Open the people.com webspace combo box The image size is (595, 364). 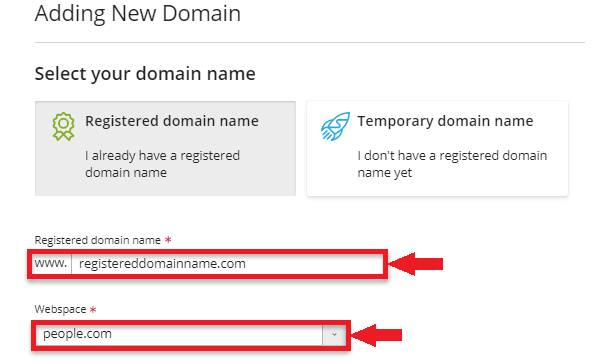click(191, 335)
